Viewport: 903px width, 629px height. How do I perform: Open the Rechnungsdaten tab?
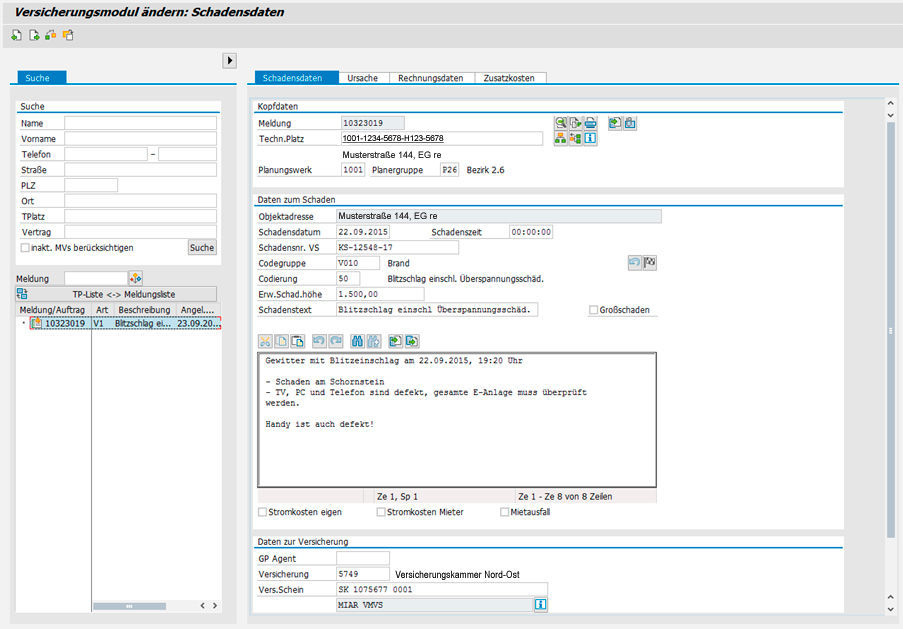[430, 78]
